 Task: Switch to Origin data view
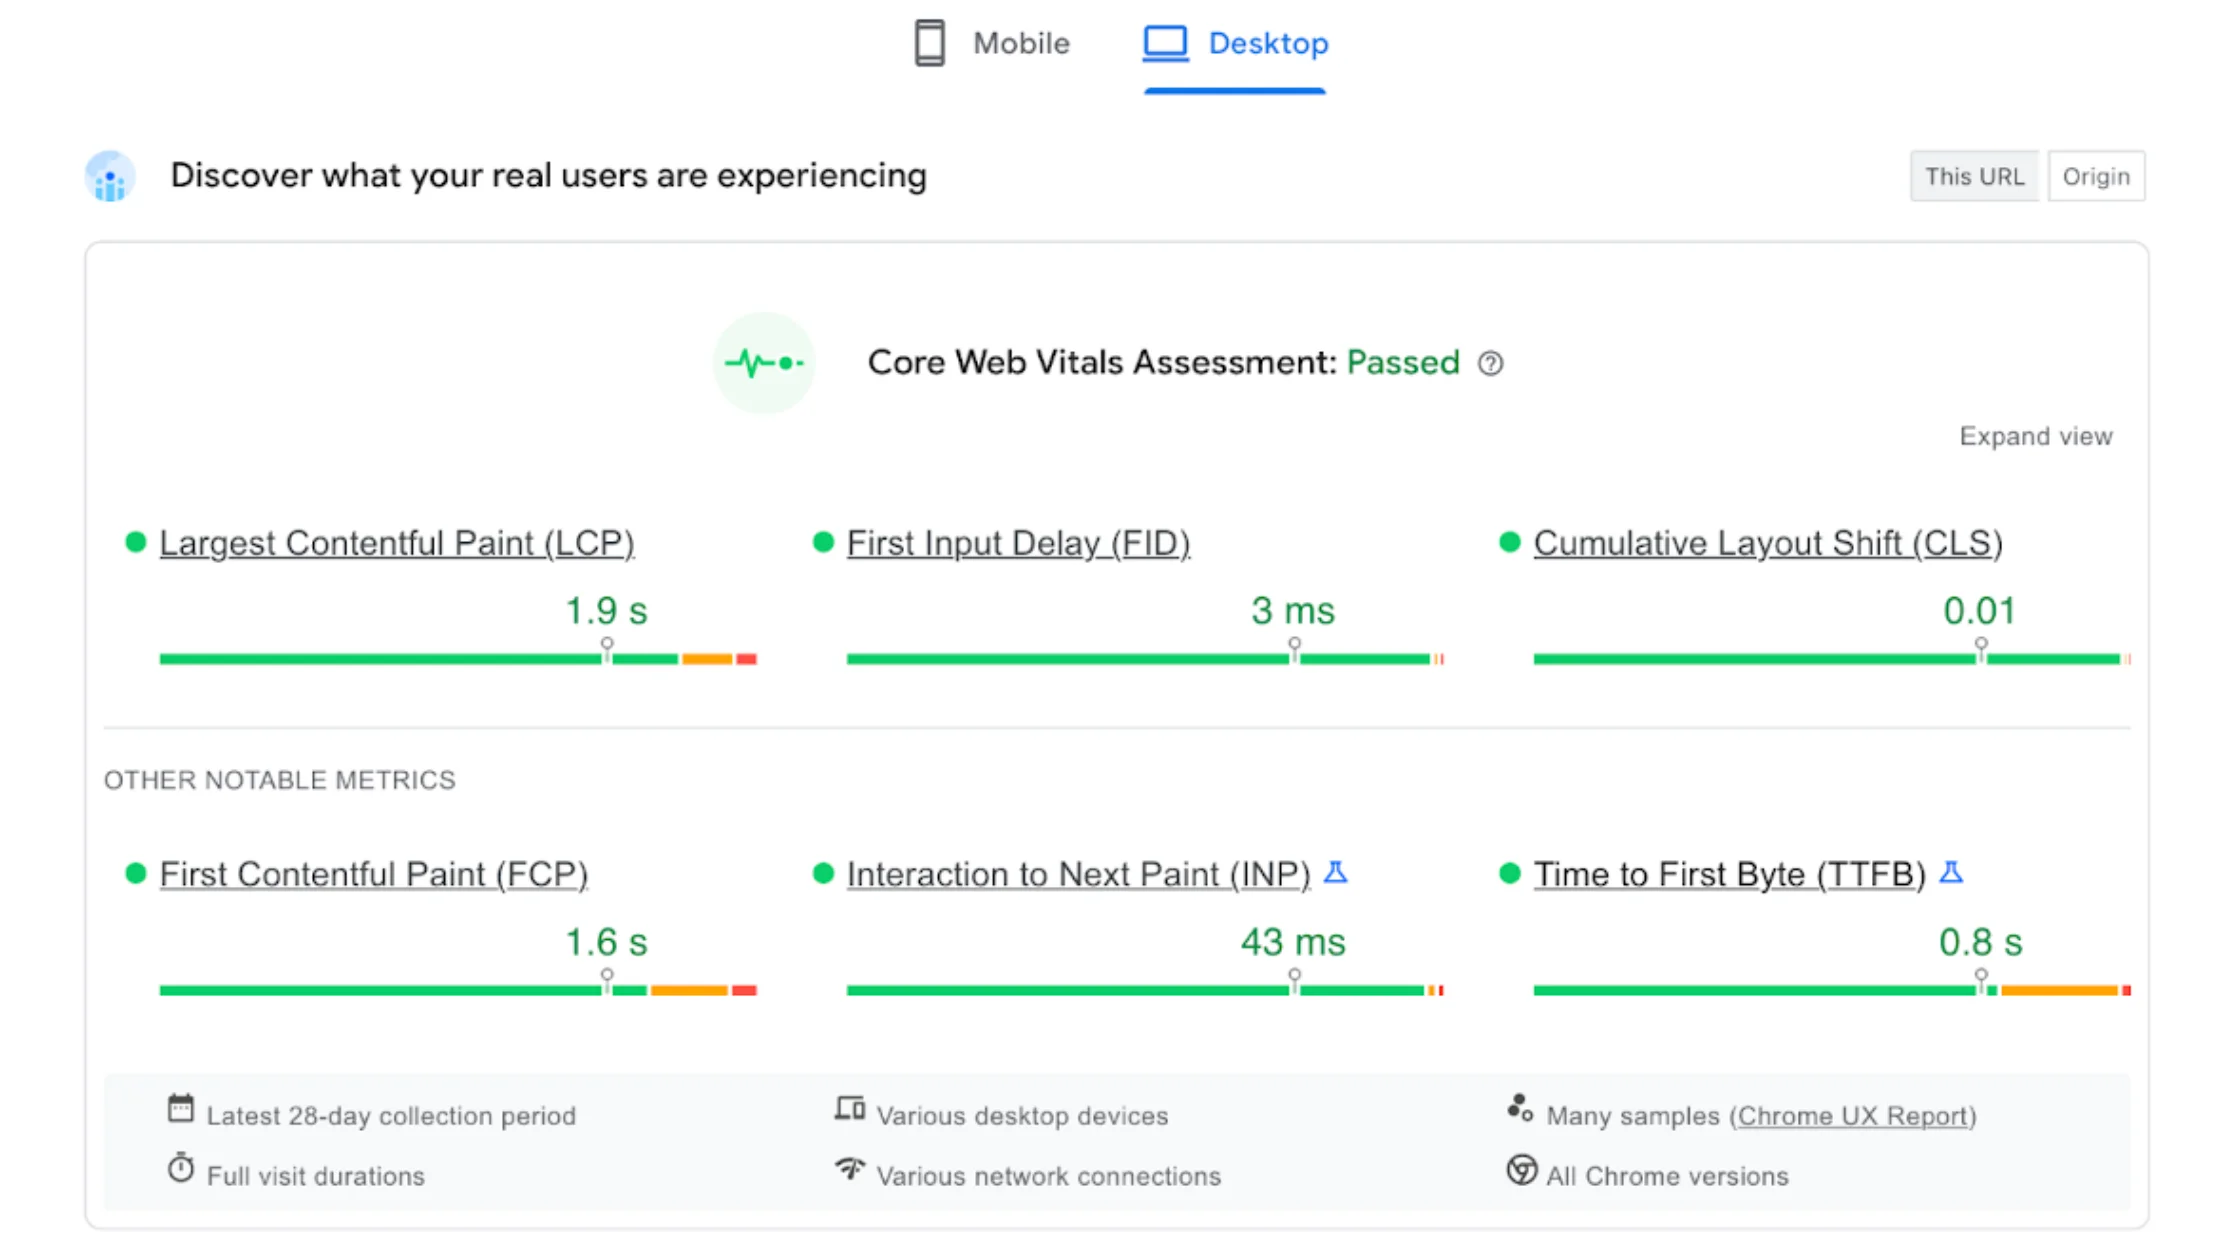pyautogui.click(x=2096, y=177)
